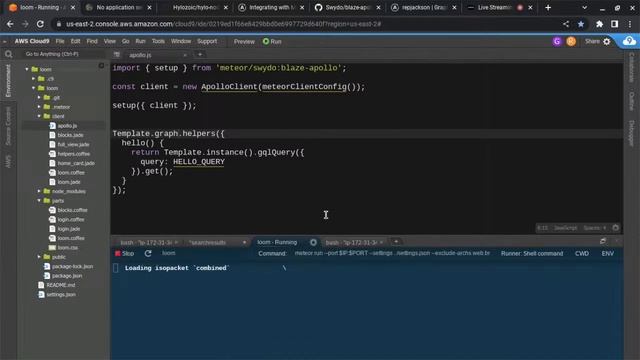
Task: Open settings.json file
Action: pyautogui.click(x=61, y=295)
